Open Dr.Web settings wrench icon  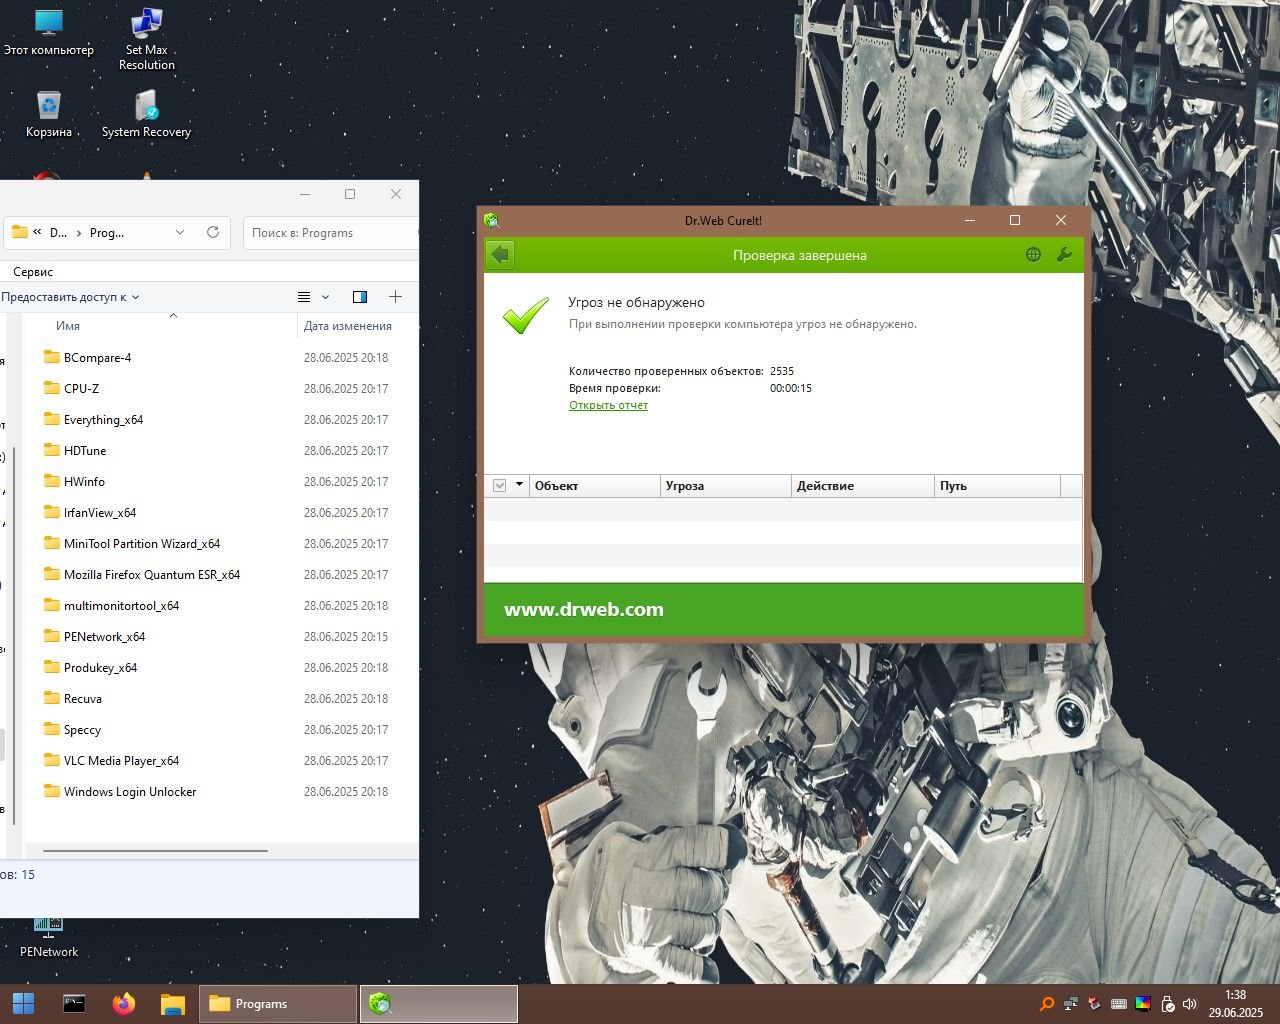1064,255
